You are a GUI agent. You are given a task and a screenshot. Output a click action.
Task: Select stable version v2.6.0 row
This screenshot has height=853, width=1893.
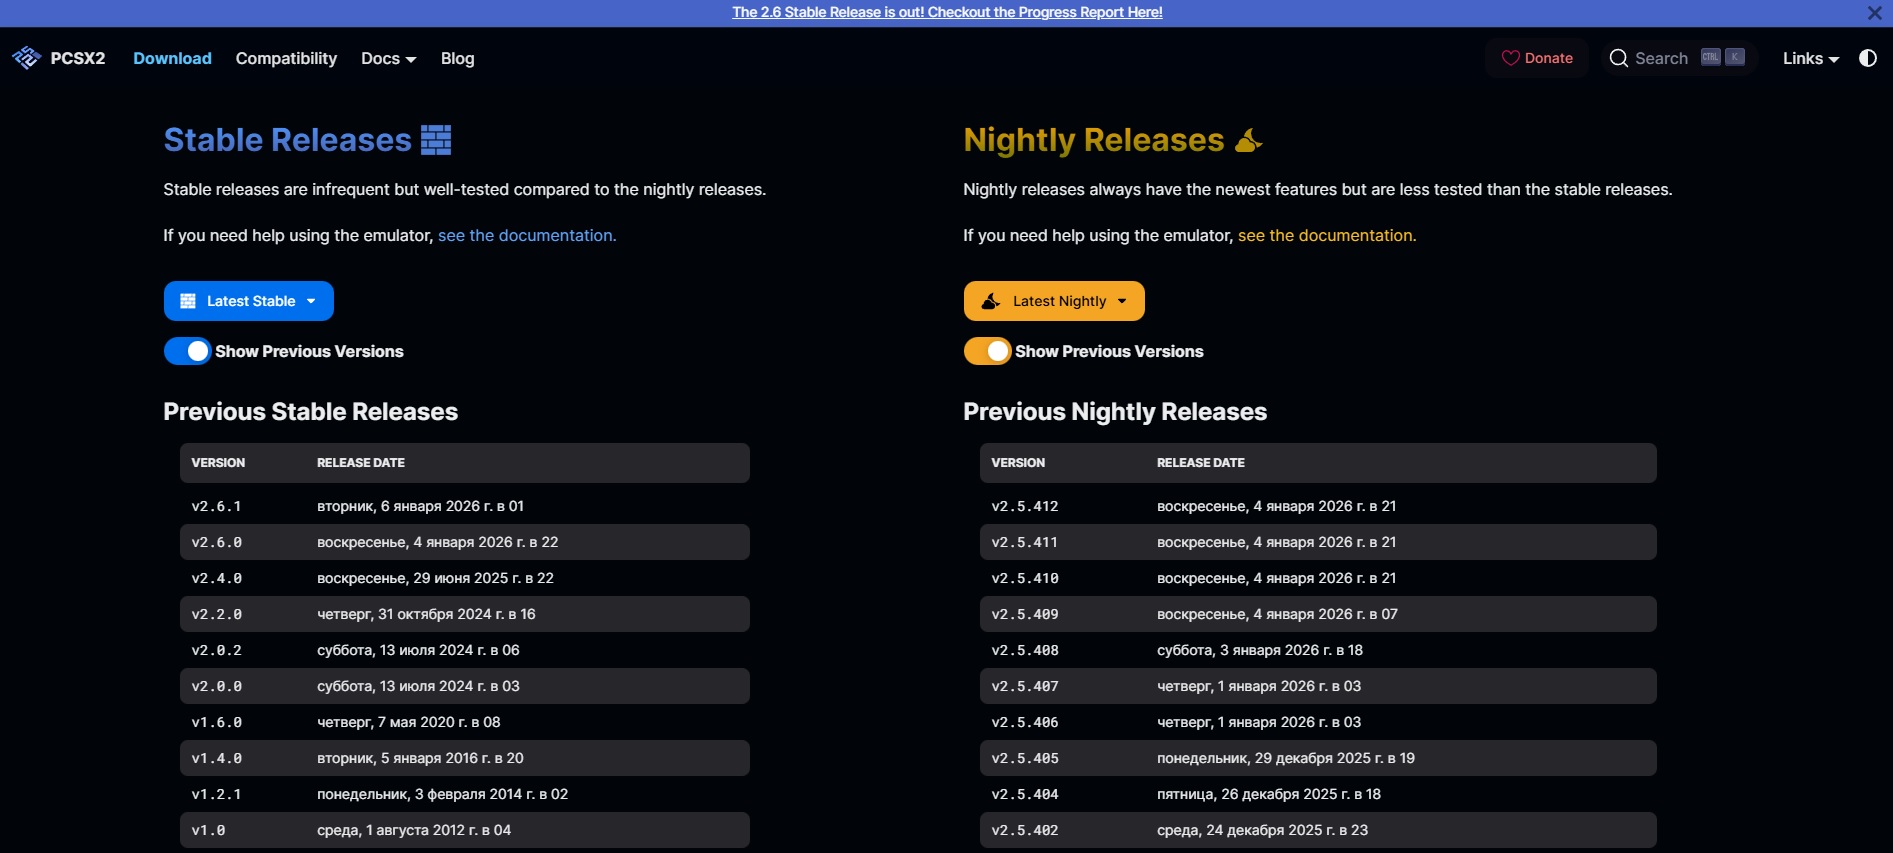point(465,542)
